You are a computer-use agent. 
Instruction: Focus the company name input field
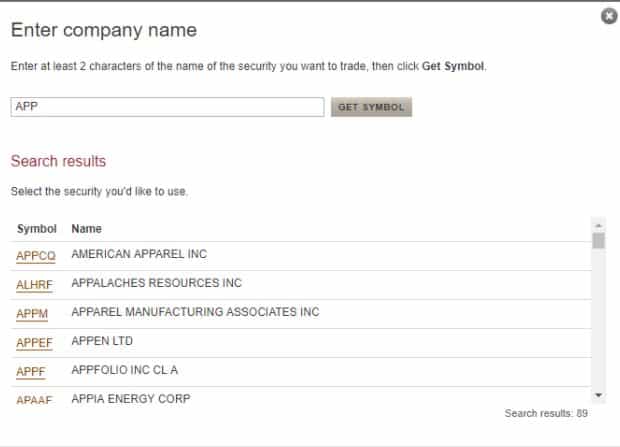pyautogui.click(x=167, y=107)
